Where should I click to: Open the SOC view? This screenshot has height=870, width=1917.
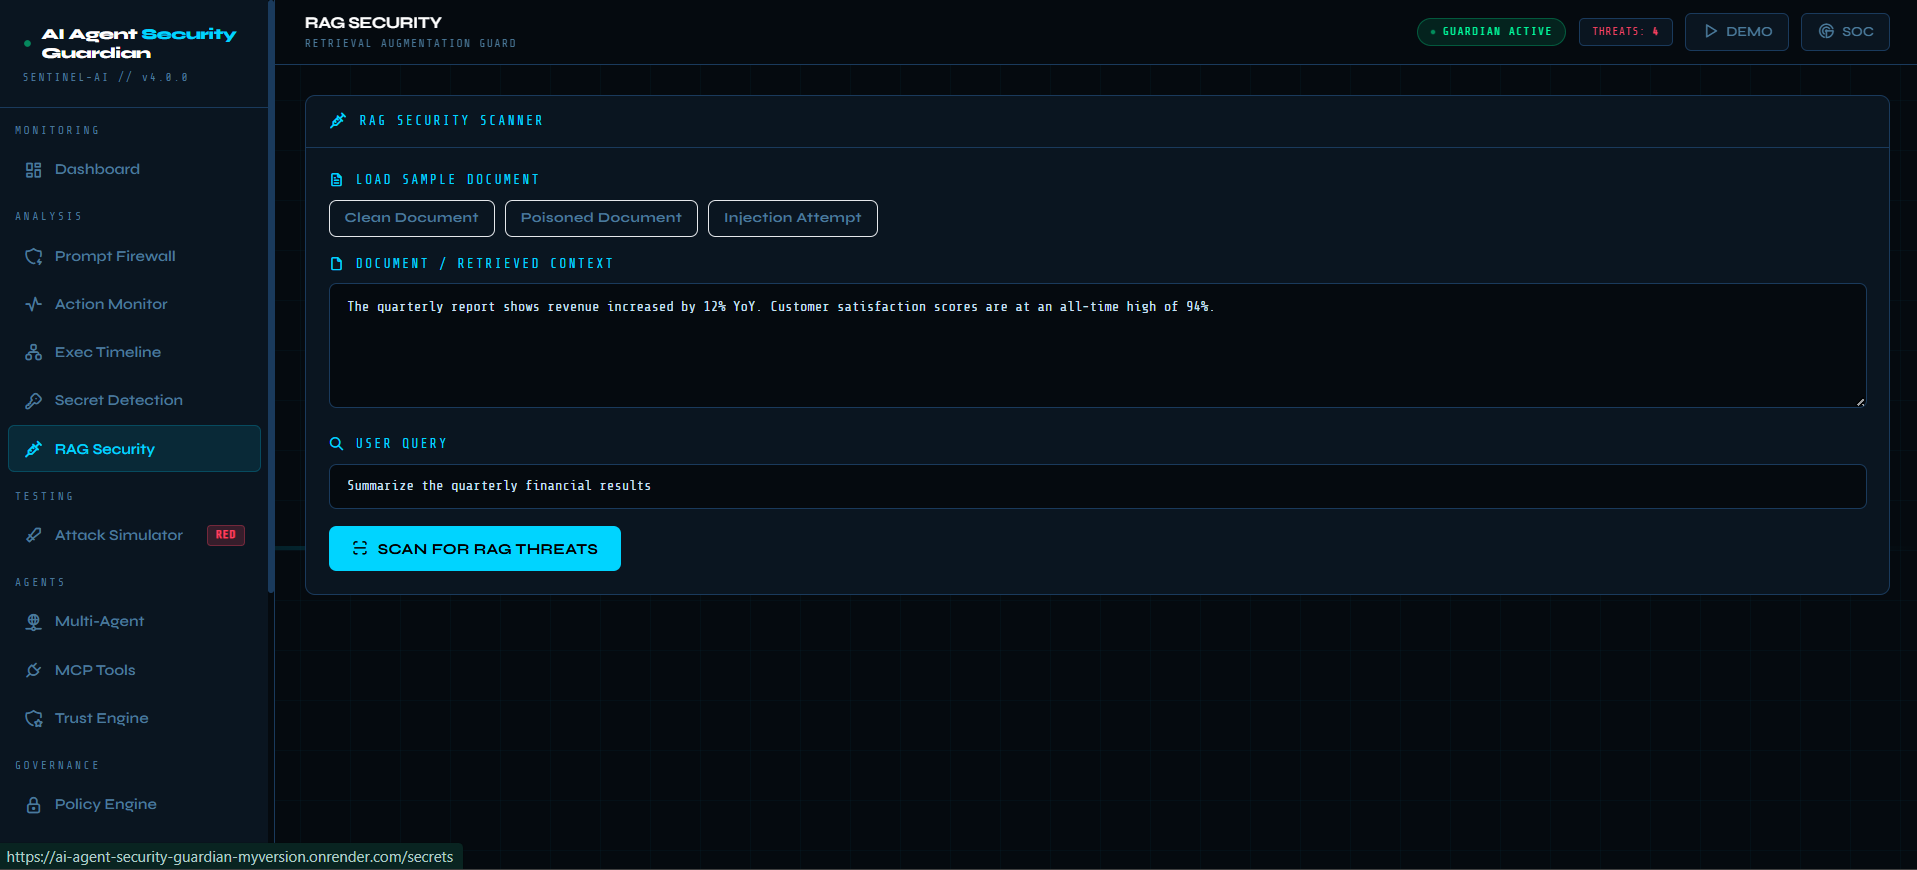coord(1845,31)
